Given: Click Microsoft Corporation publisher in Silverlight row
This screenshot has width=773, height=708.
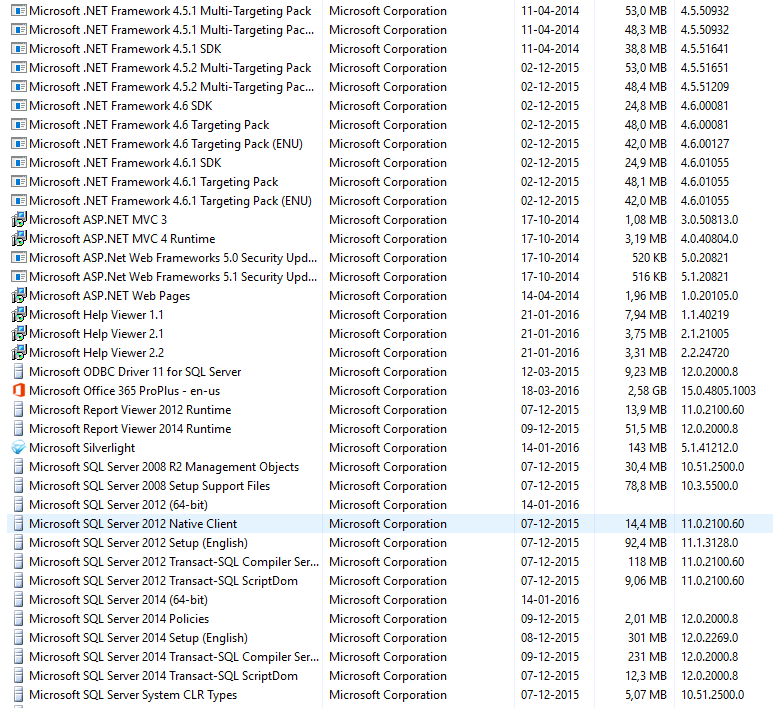Looking at the screenshot, I should 387,448.
